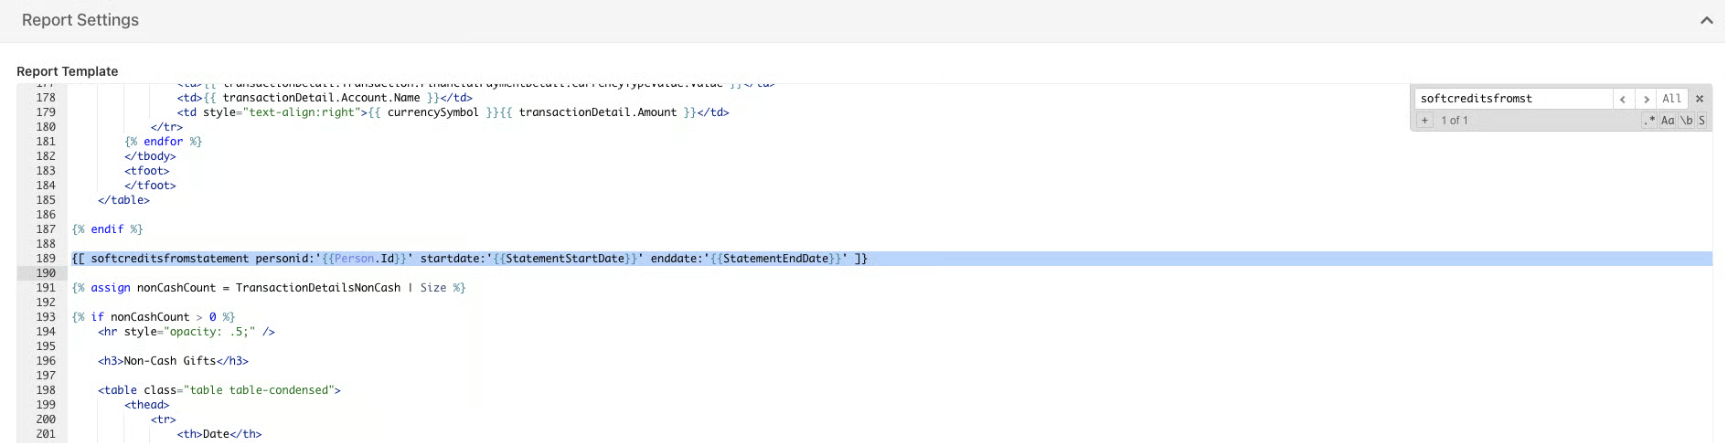This screenshot has height=443, width=1725.
Task: Toggle search in selection (S)
Action: click(x=1701, y=120)
